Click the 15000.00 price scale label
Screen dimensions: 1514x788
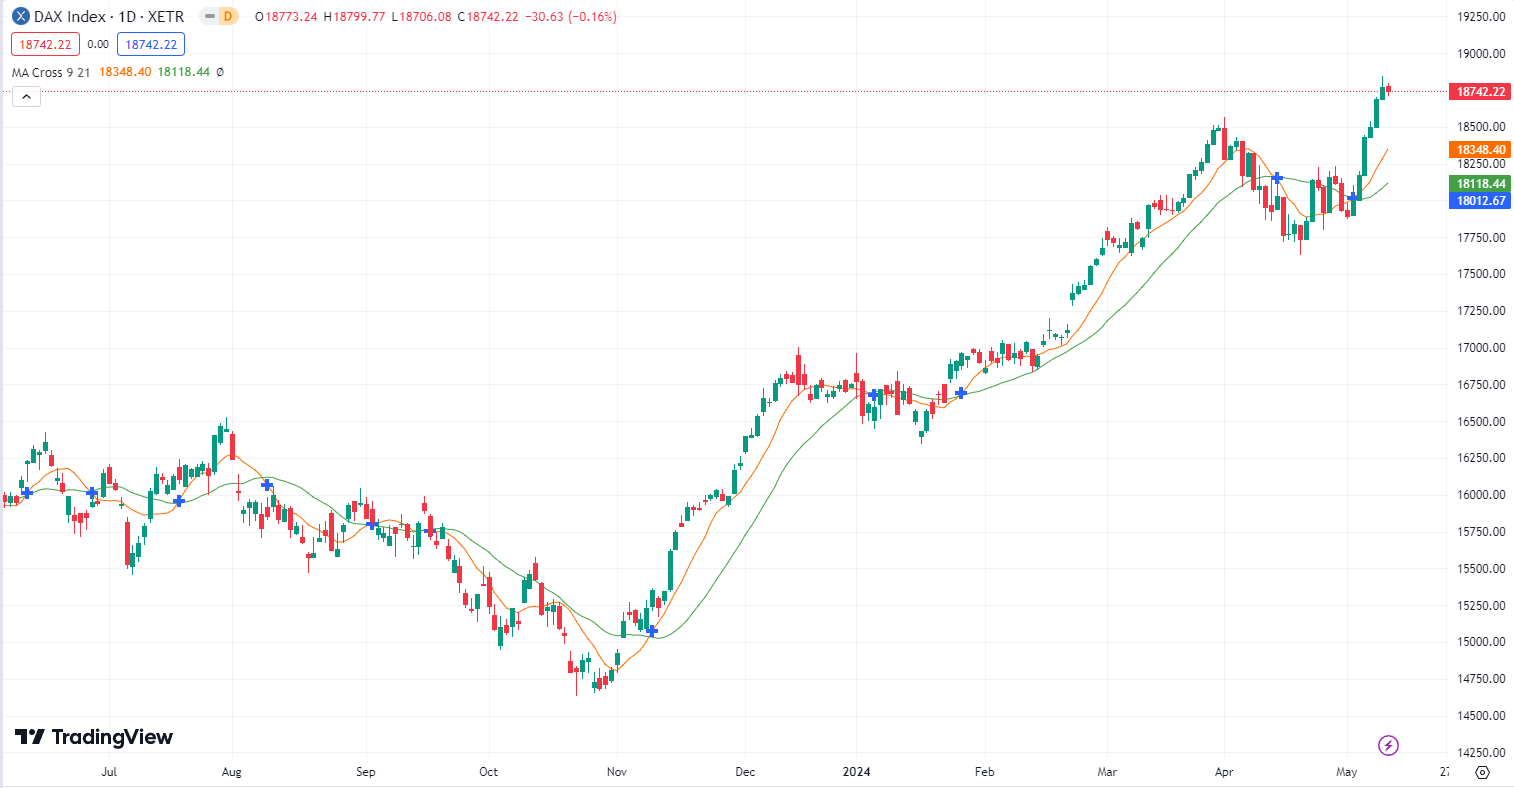coord(1481,642)
